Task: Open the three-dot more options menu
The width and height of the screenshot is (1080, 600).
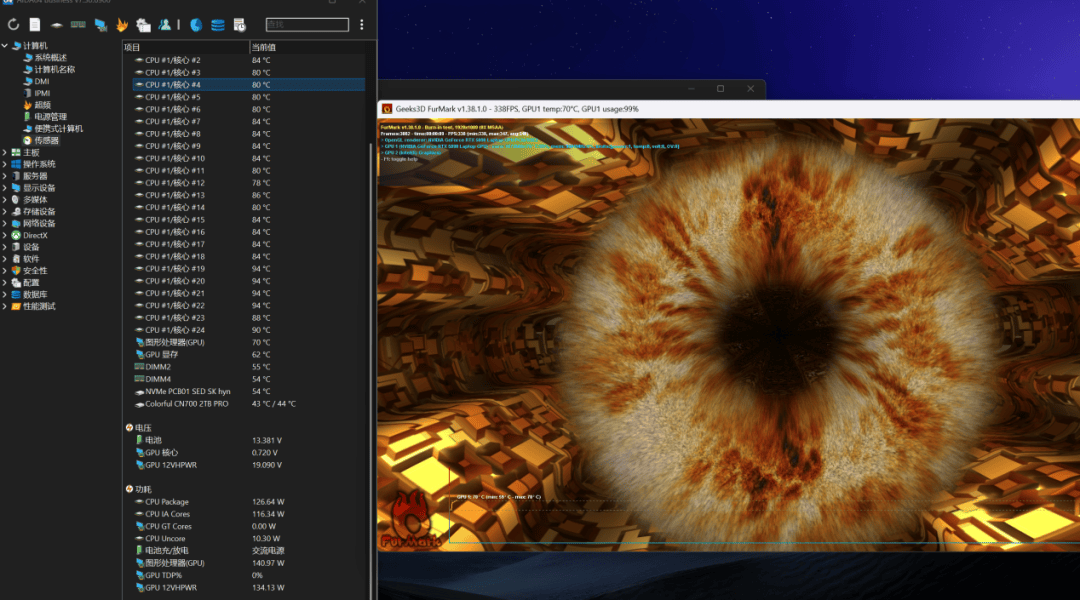Action: click(362, 25)
